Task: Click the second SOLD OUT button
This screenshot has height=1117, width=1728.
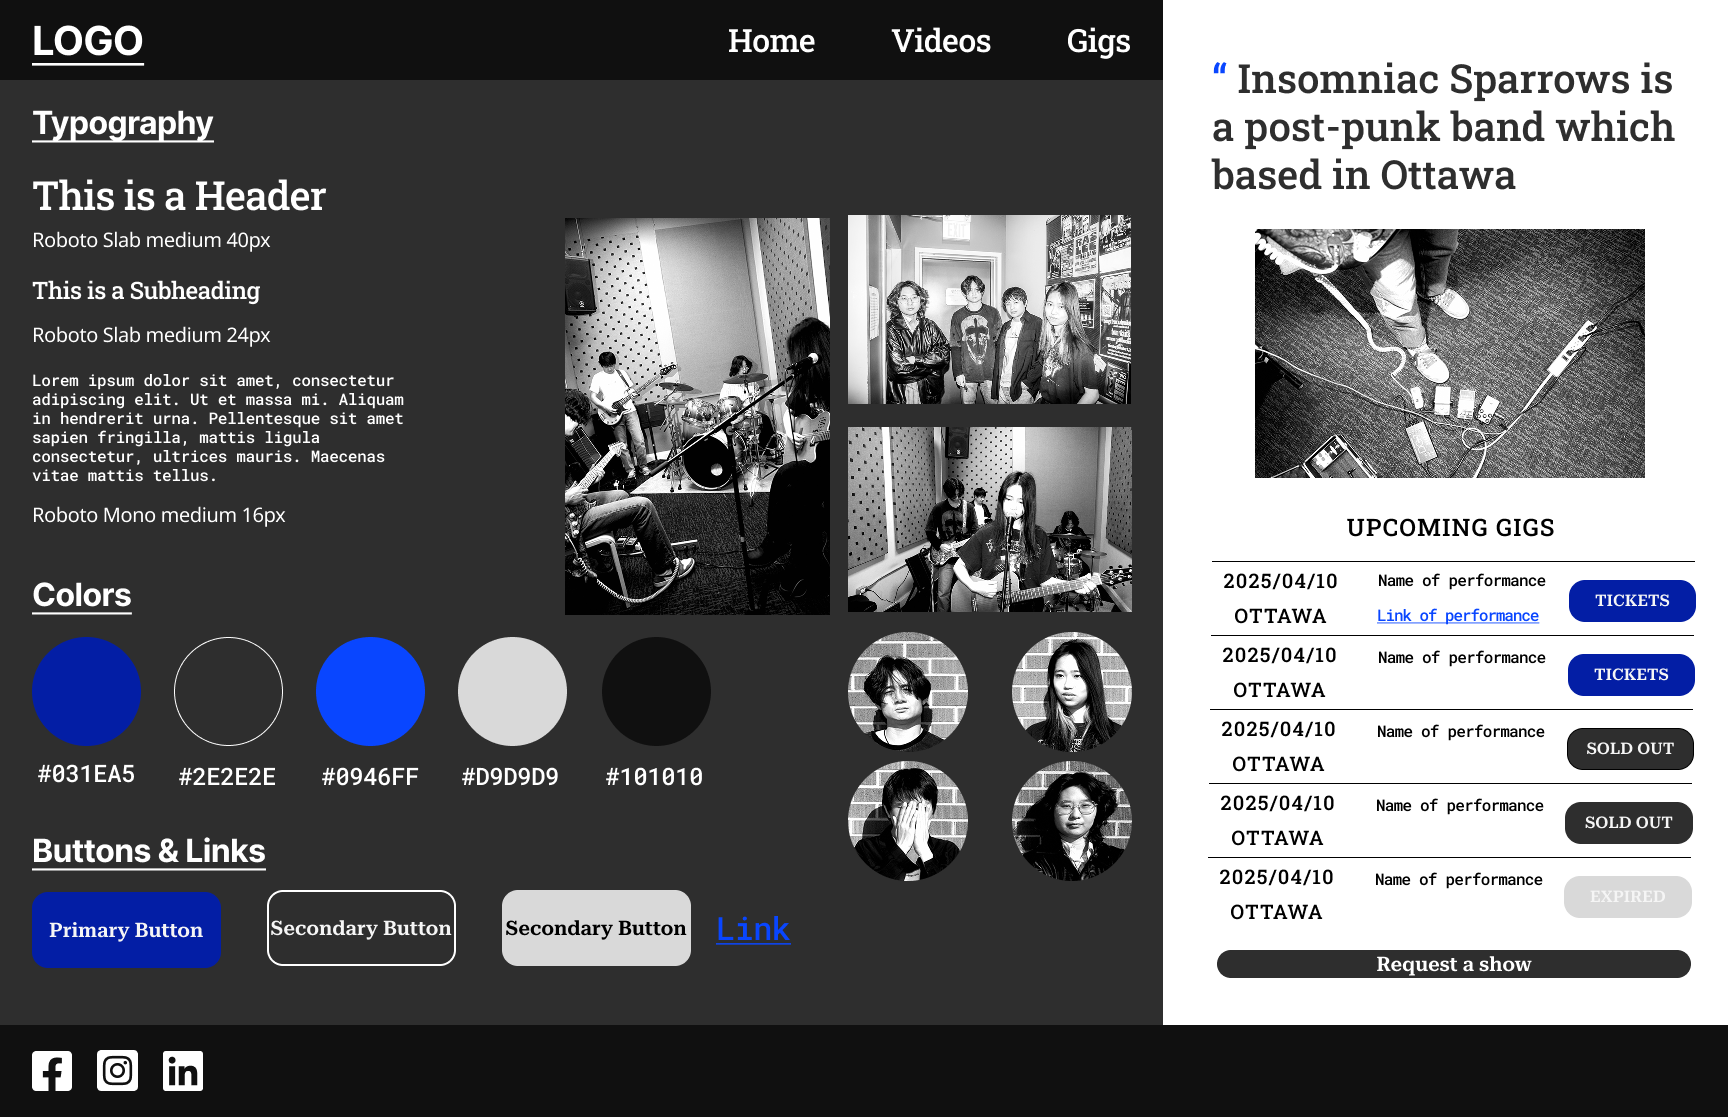Action: click(1628, 823)
